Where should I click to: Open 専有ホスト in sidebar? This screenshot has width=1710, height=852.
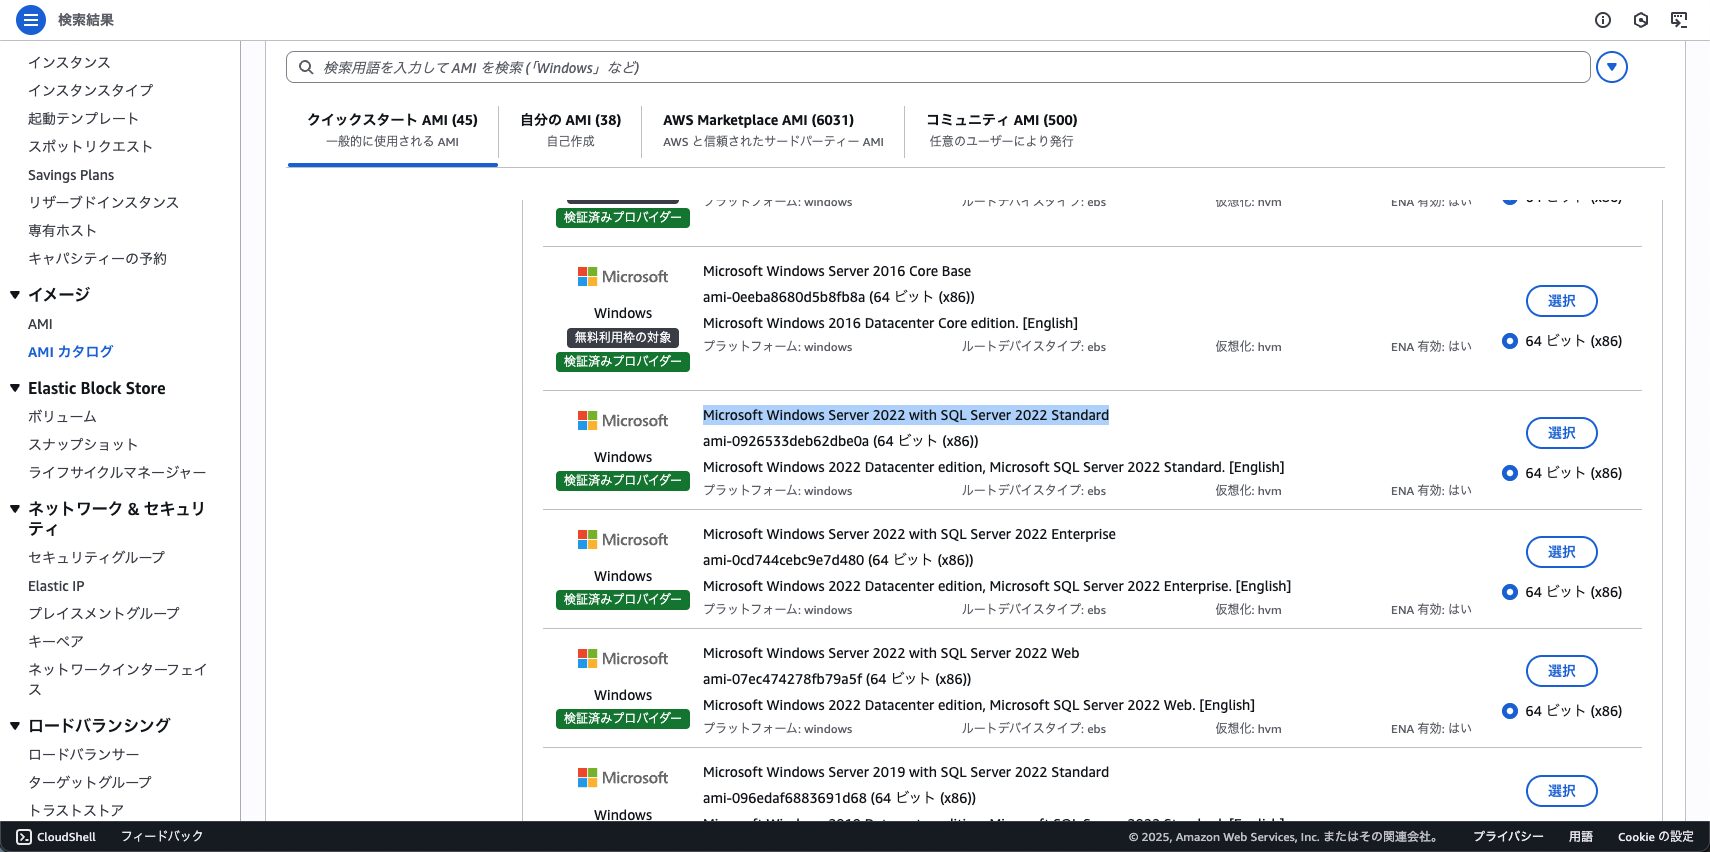62,230
